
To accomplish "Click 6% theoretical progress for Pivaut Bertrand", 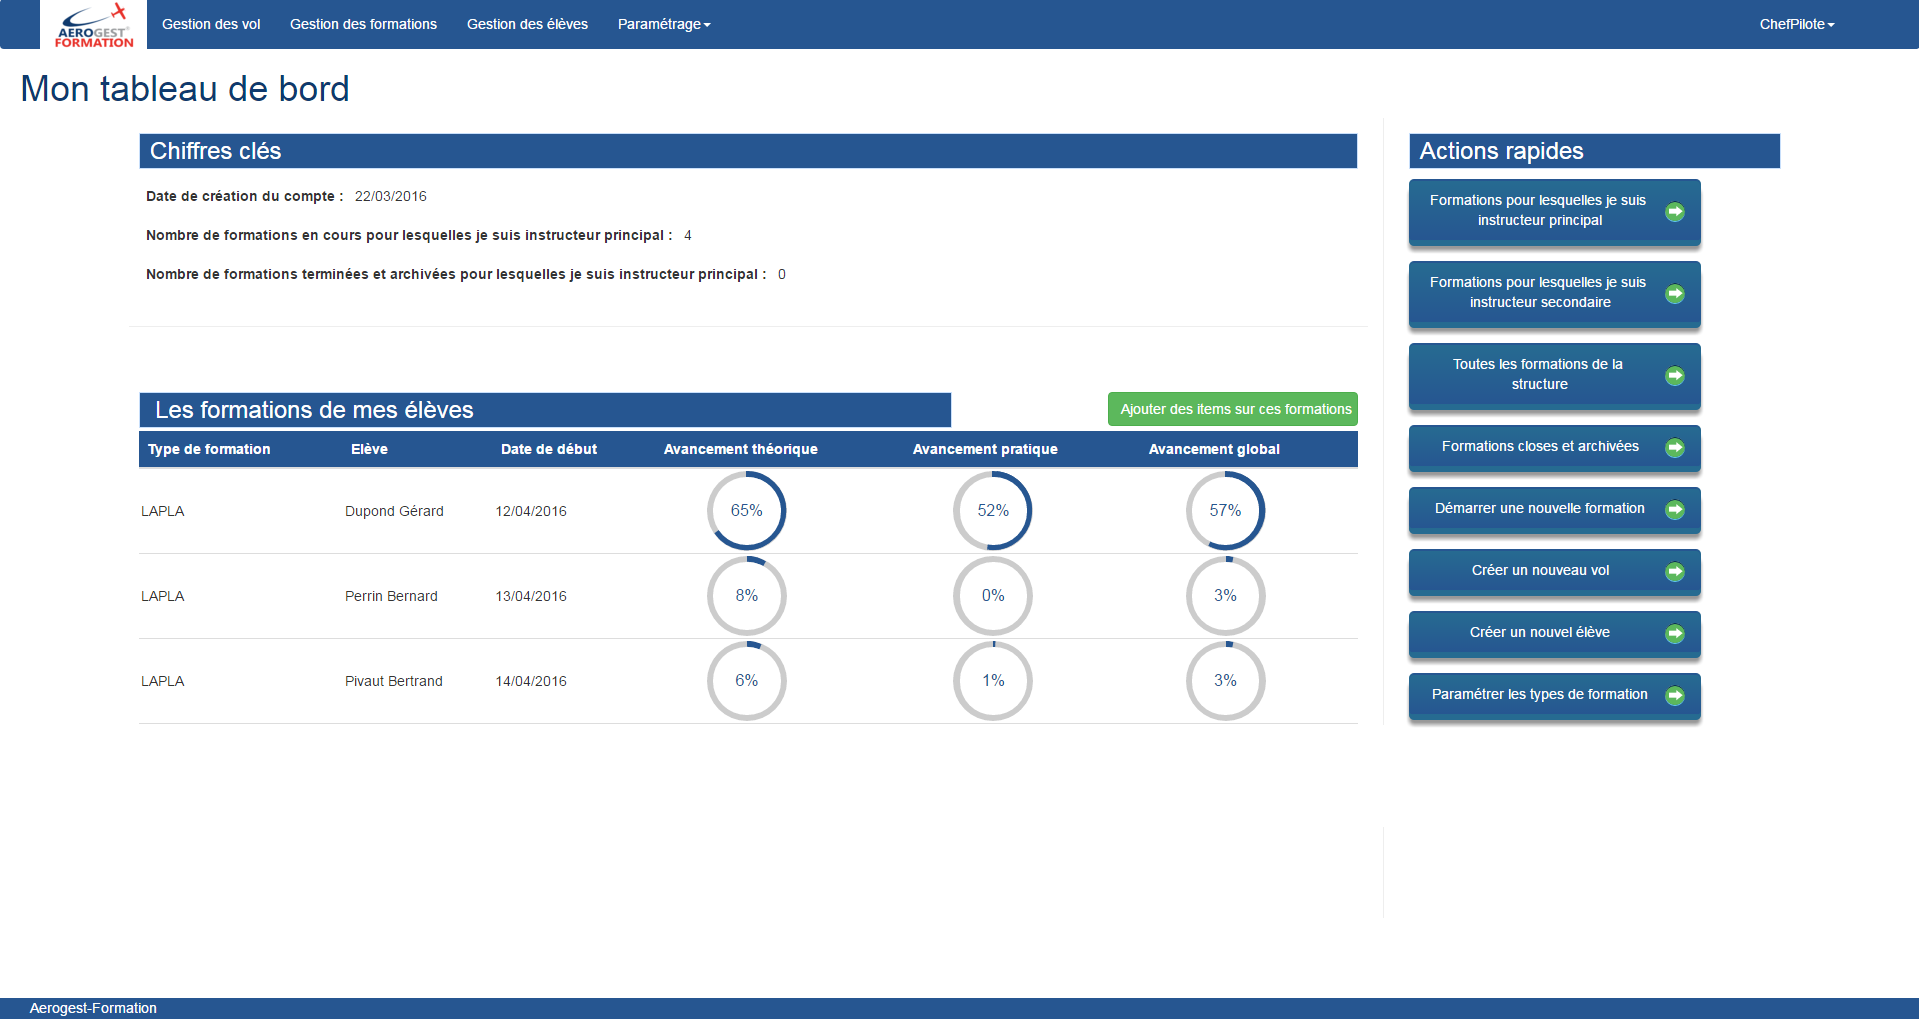I will pyautogui.click(x=746, y=681).
